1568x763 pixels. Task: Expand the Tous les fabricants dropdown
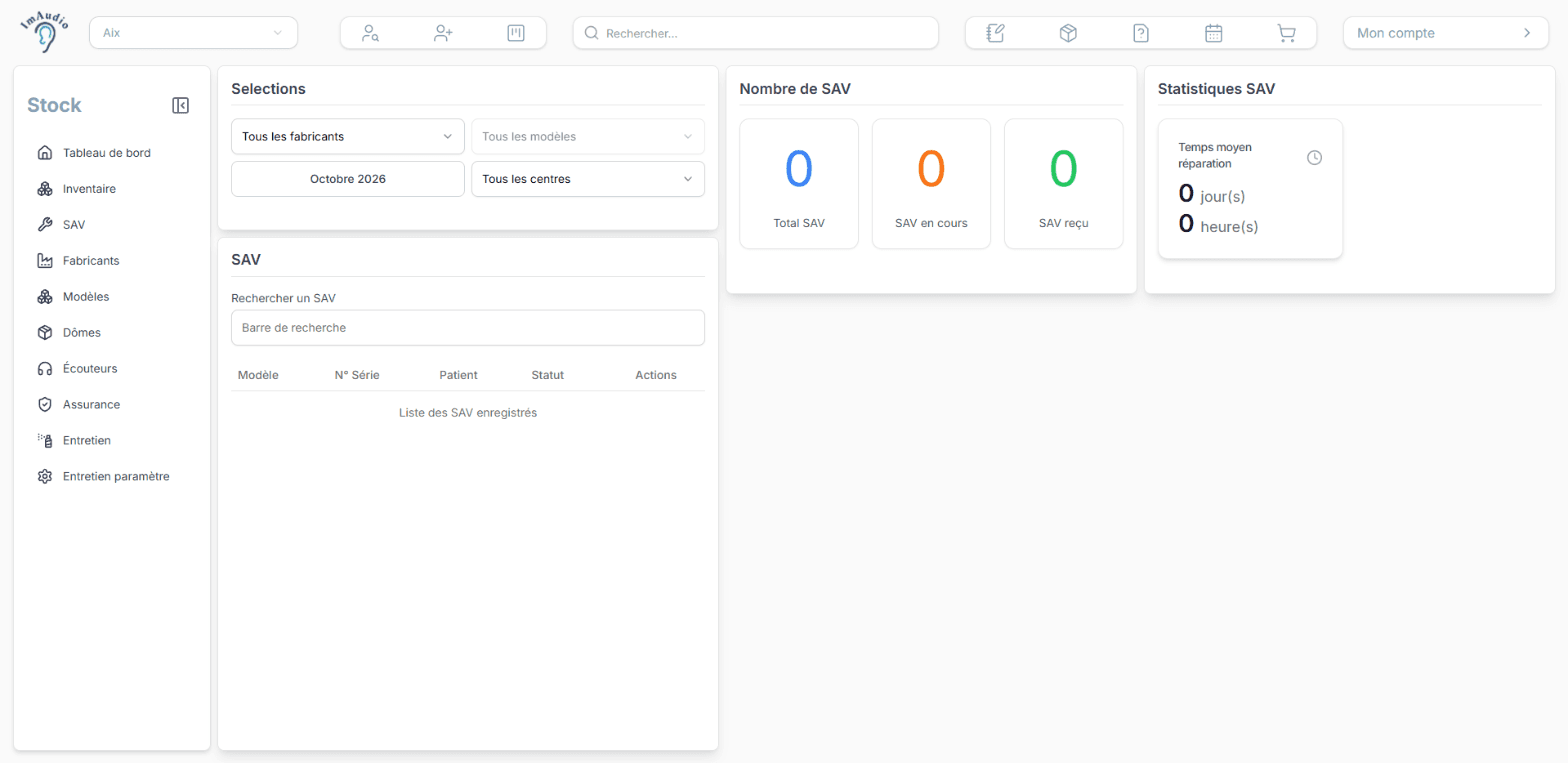(348, 137)
